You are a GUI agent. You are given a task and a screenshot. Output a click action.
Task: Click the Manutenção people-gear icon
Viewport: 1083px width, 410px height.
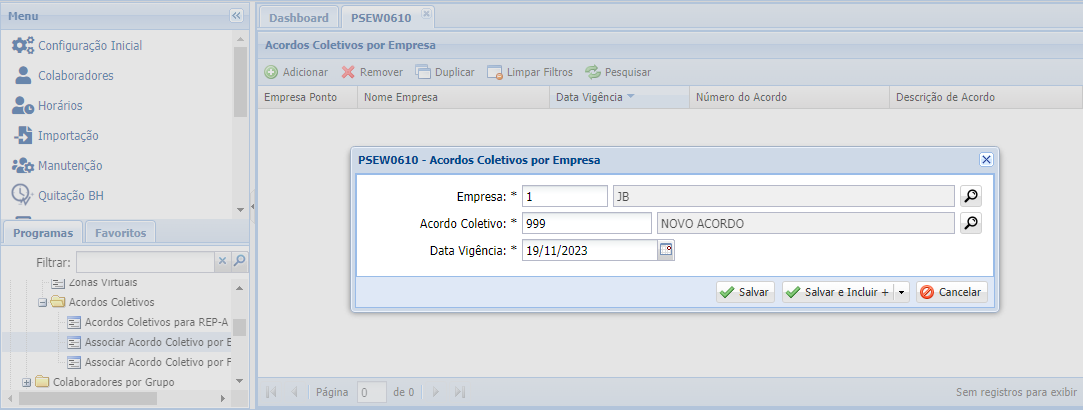pos(23,166)
